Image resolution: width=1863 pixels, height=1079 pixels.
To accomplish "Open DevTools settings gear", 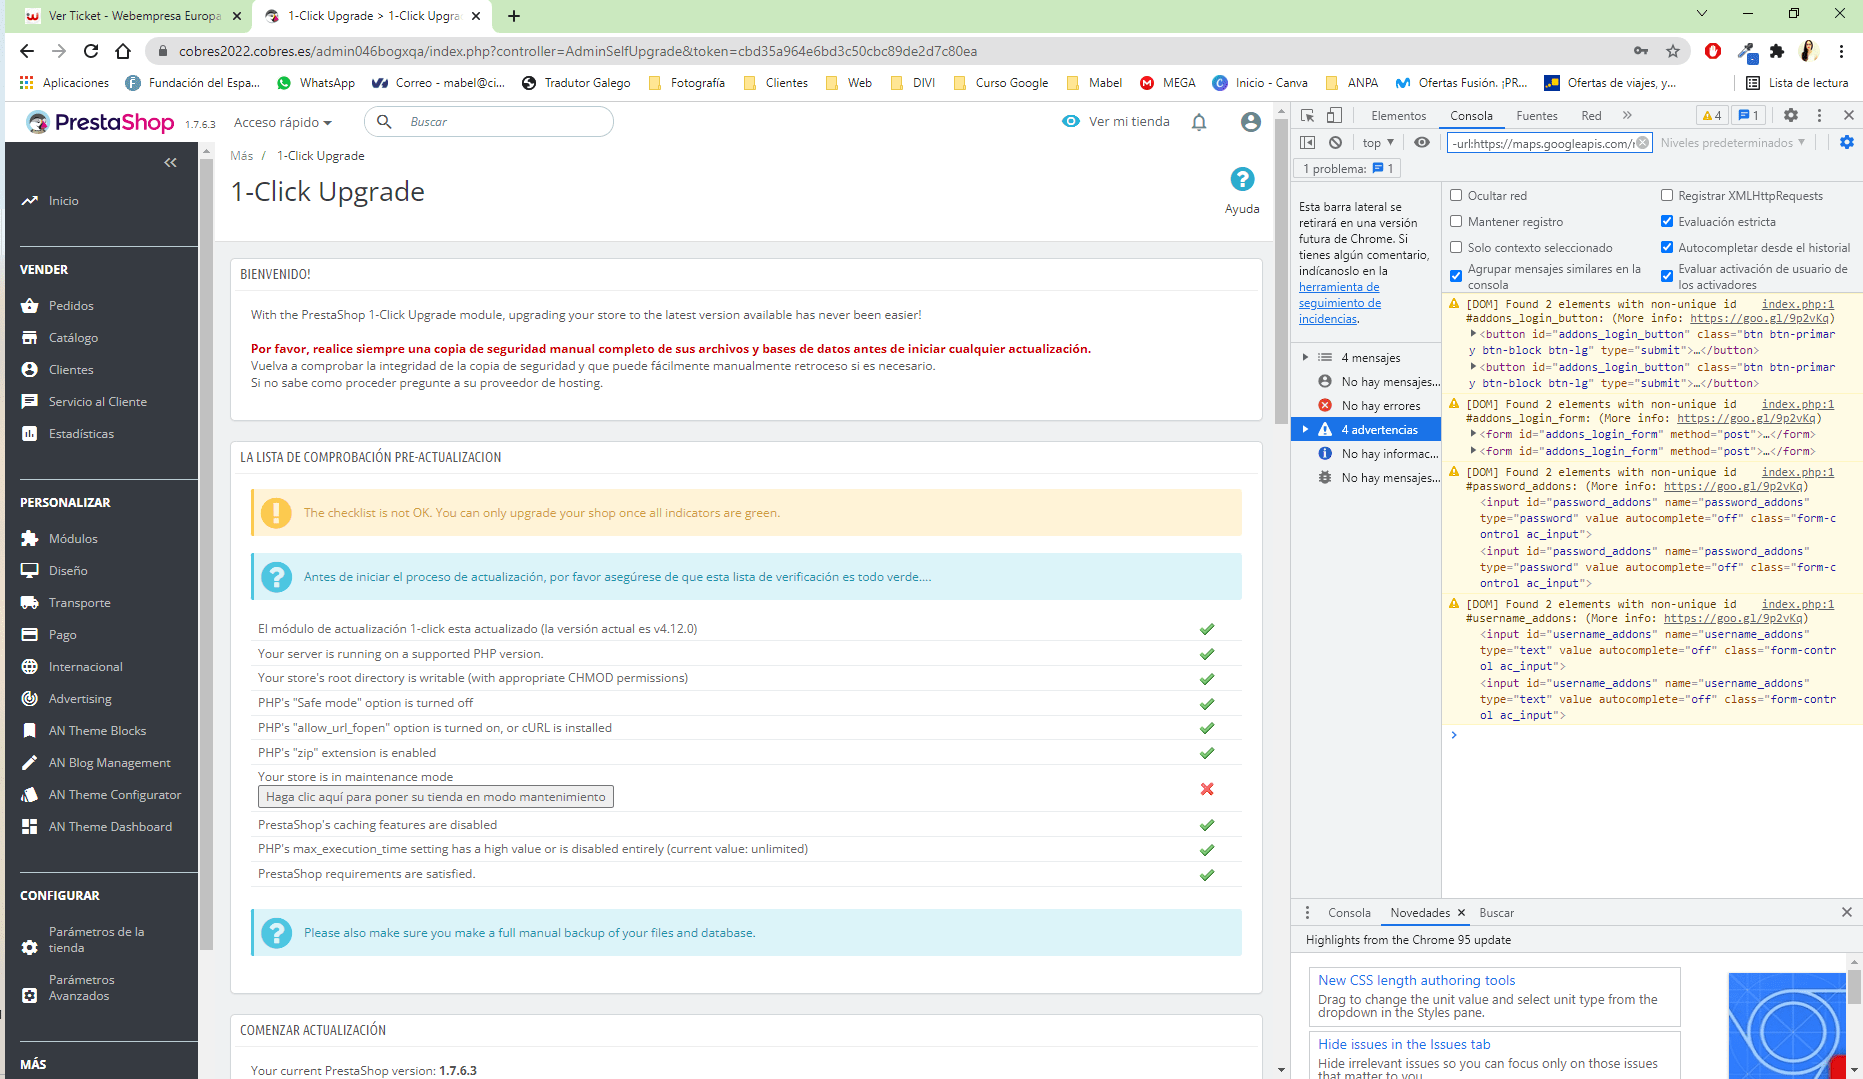I will pyautogui.click(x=1791, y=116).
